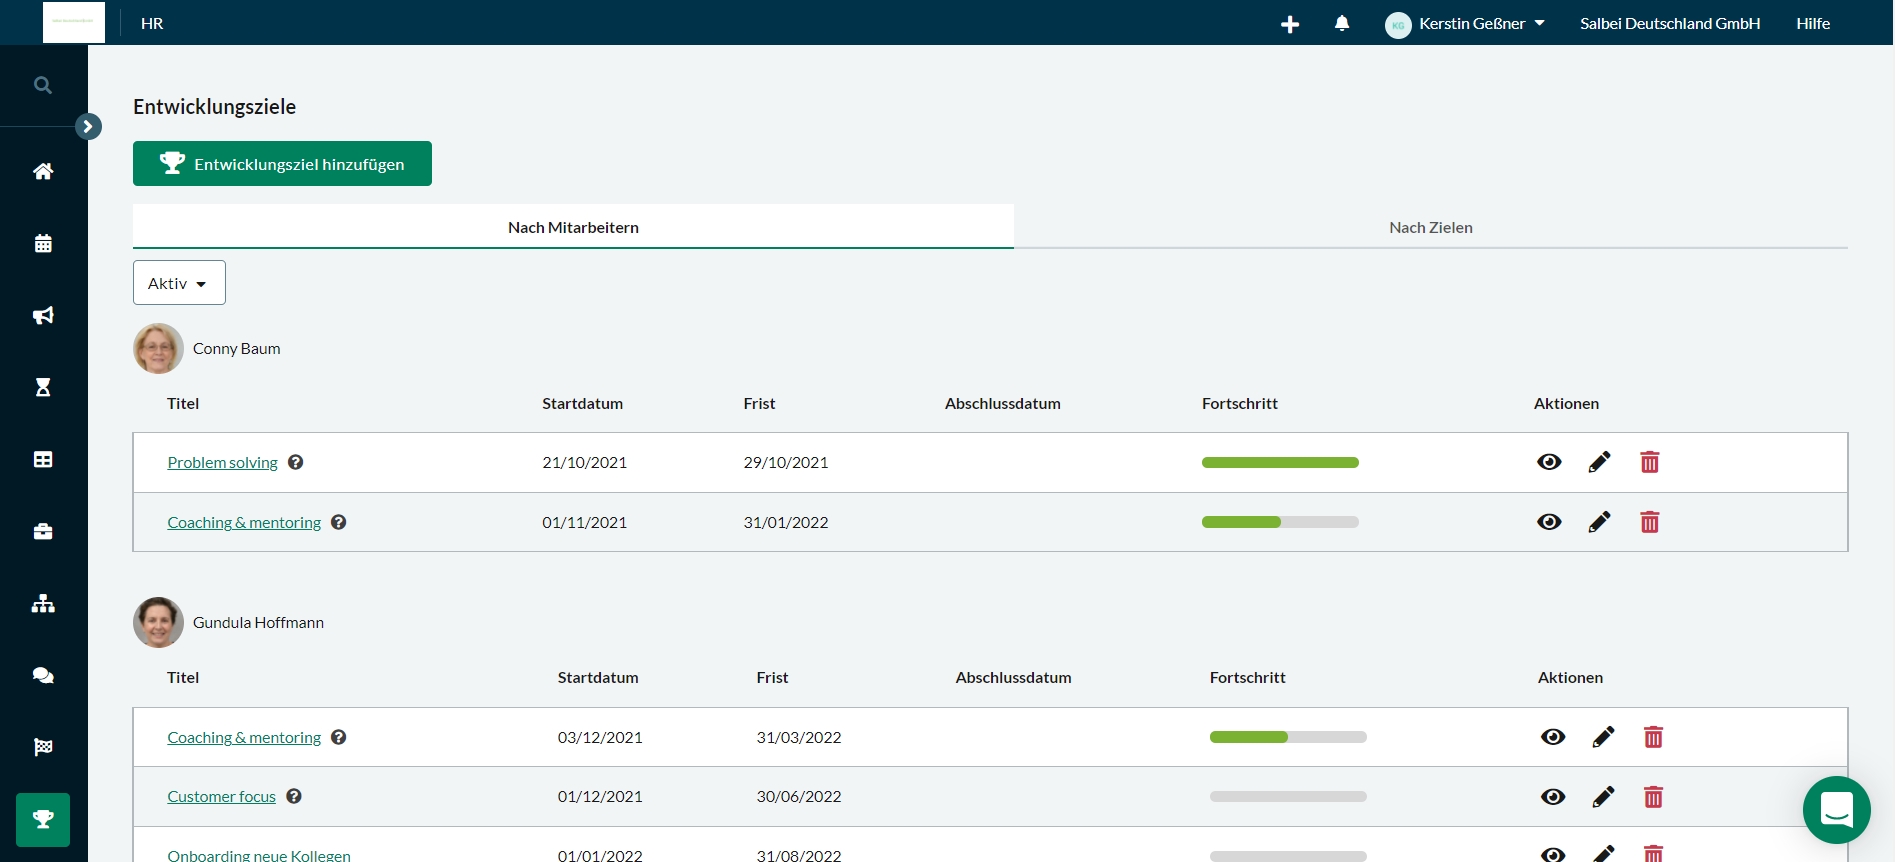Click Conny Baum's profile photo
Viewport: 1895px width, 862px height.
[158, 348]
